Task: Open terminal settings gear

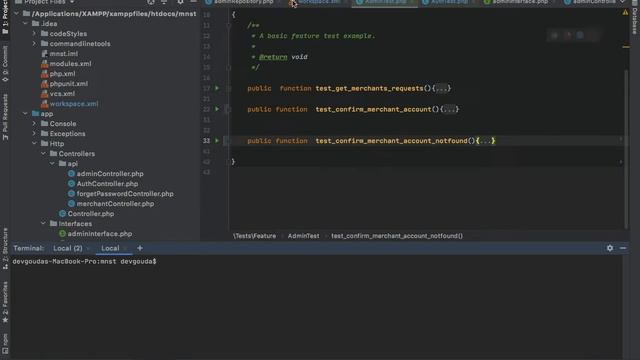Action: 610,248
